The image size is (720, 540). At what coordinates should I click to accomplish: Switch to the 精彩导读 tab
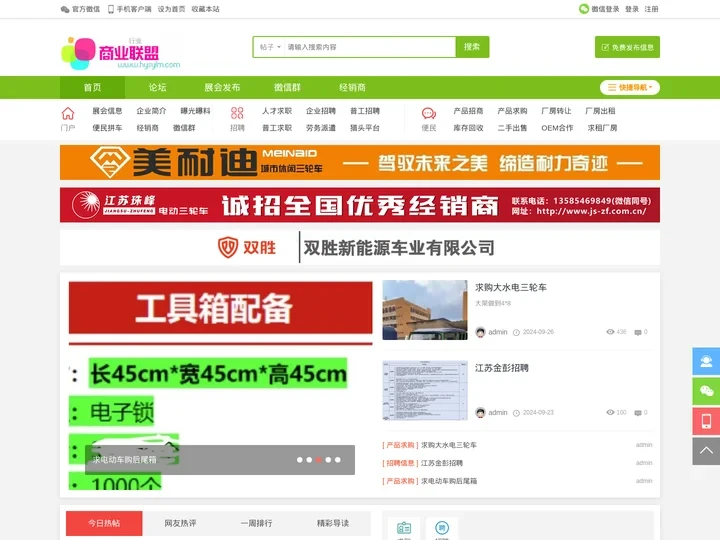coord(332,523)
